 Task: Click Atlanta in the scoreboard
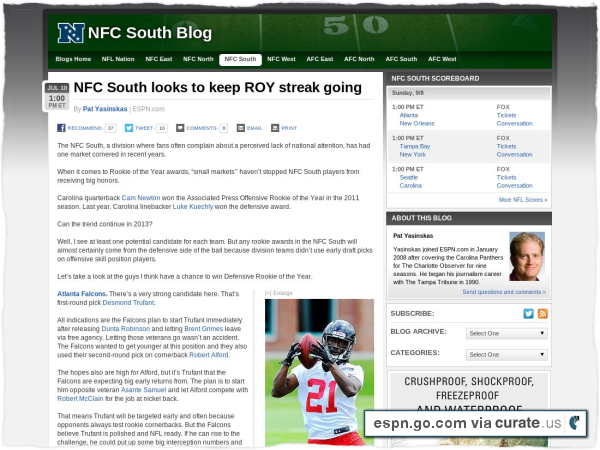[x=409, y=115]
